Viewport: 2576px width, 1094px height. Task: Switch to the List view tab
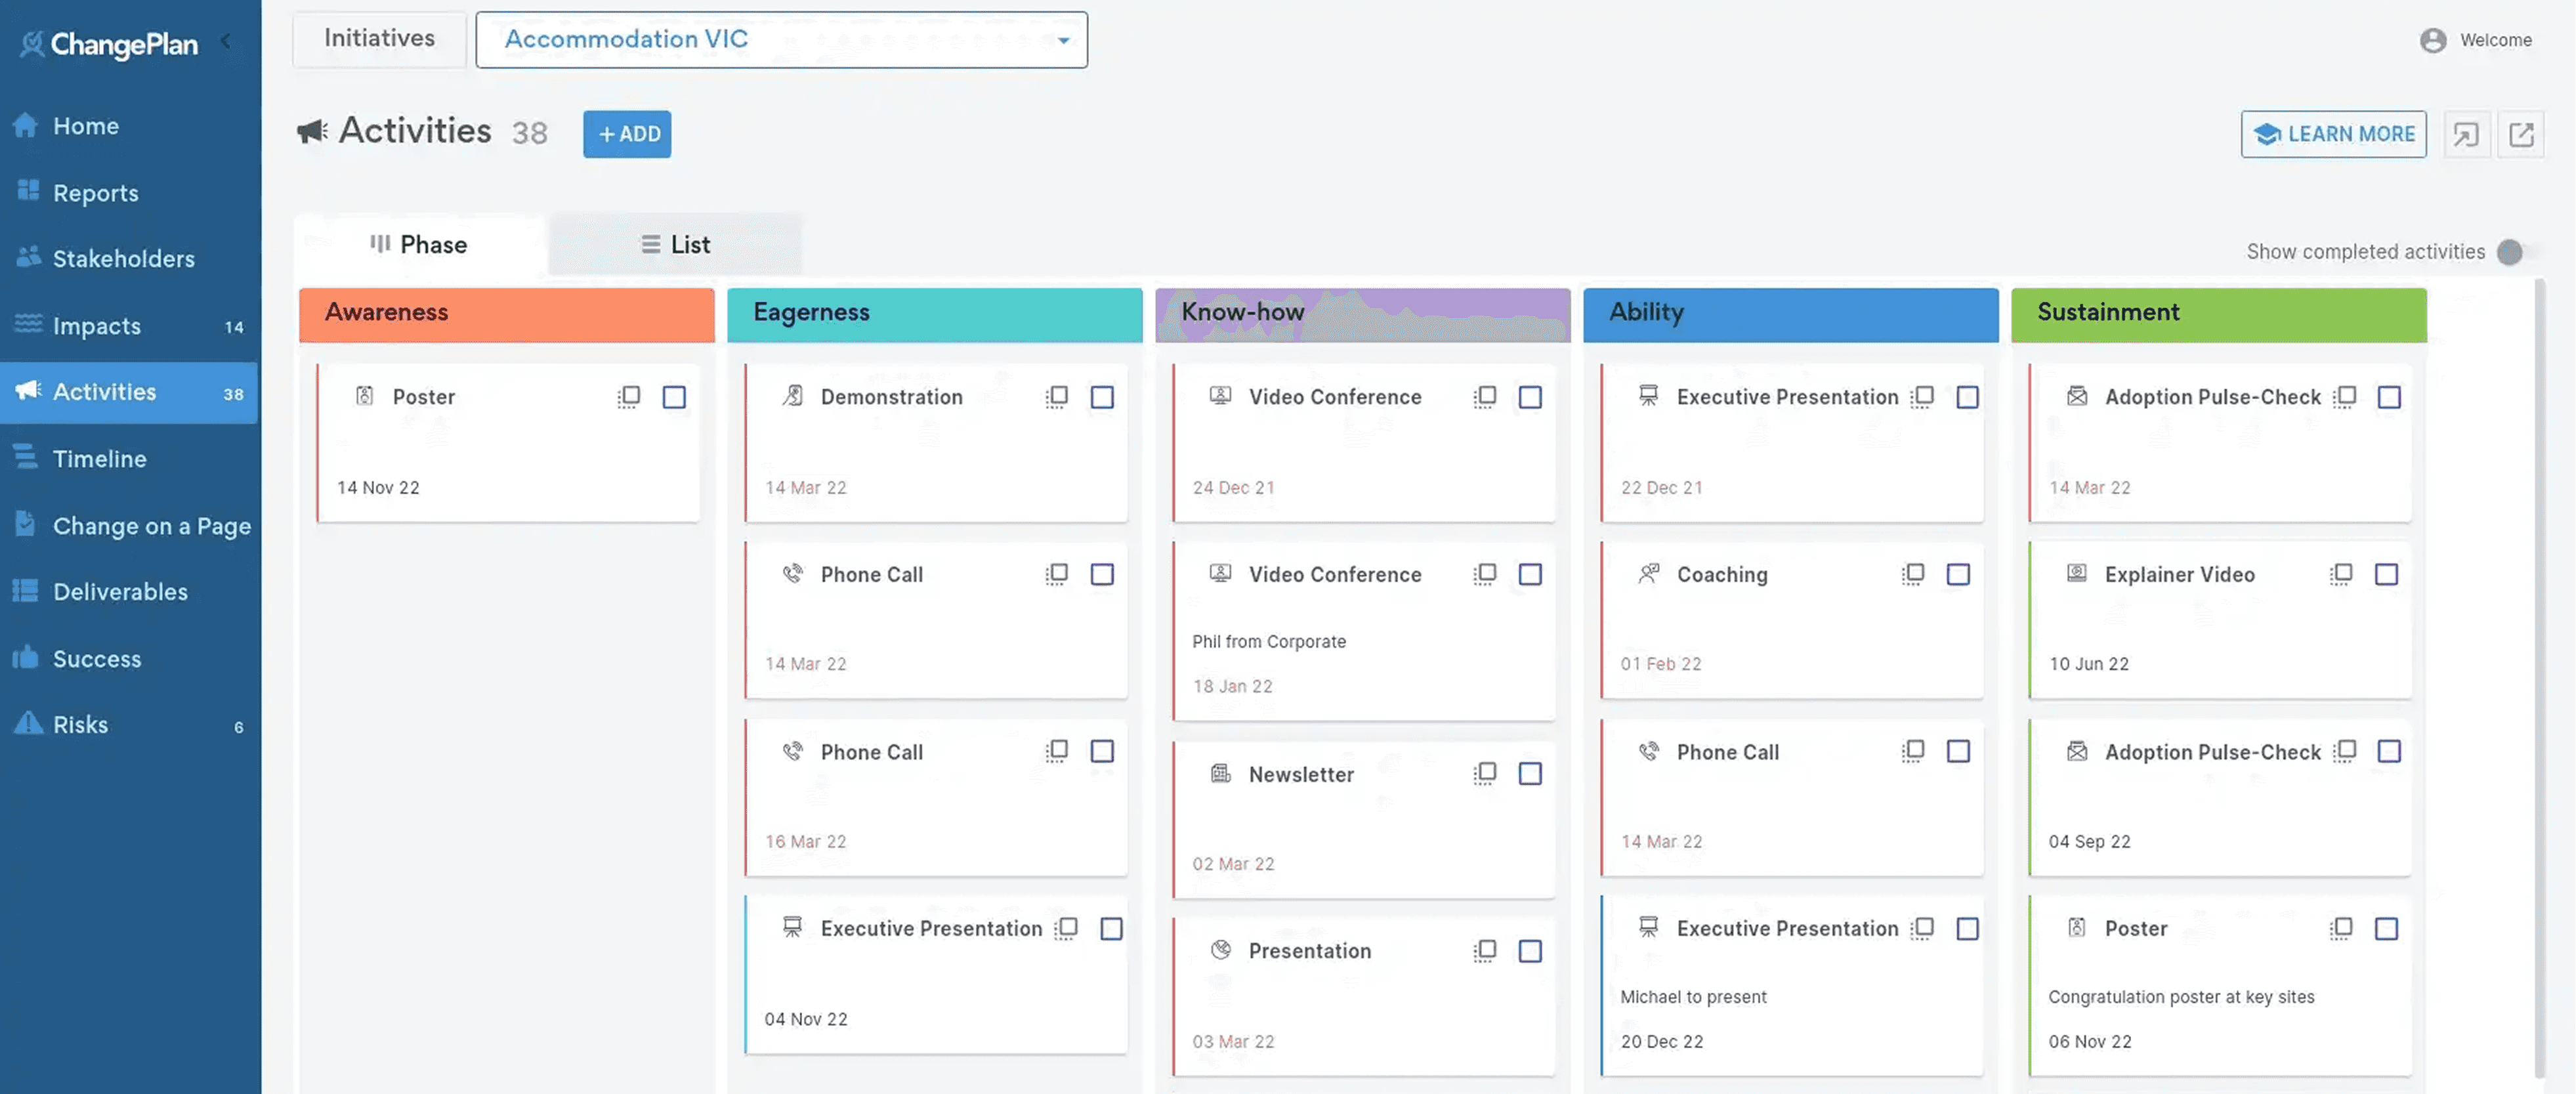(x=675, y=245)
